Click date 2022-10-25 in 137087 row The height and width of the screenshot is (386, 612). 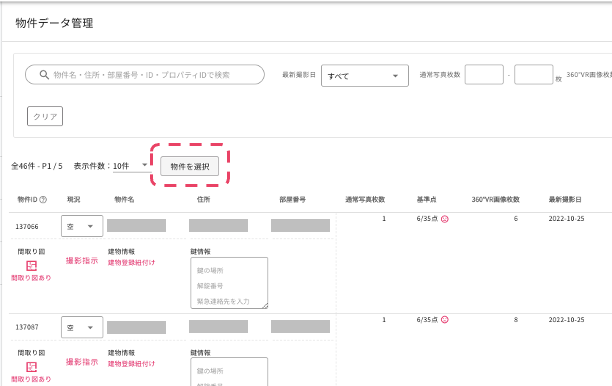pyautogui.click(x=566, y=320)
